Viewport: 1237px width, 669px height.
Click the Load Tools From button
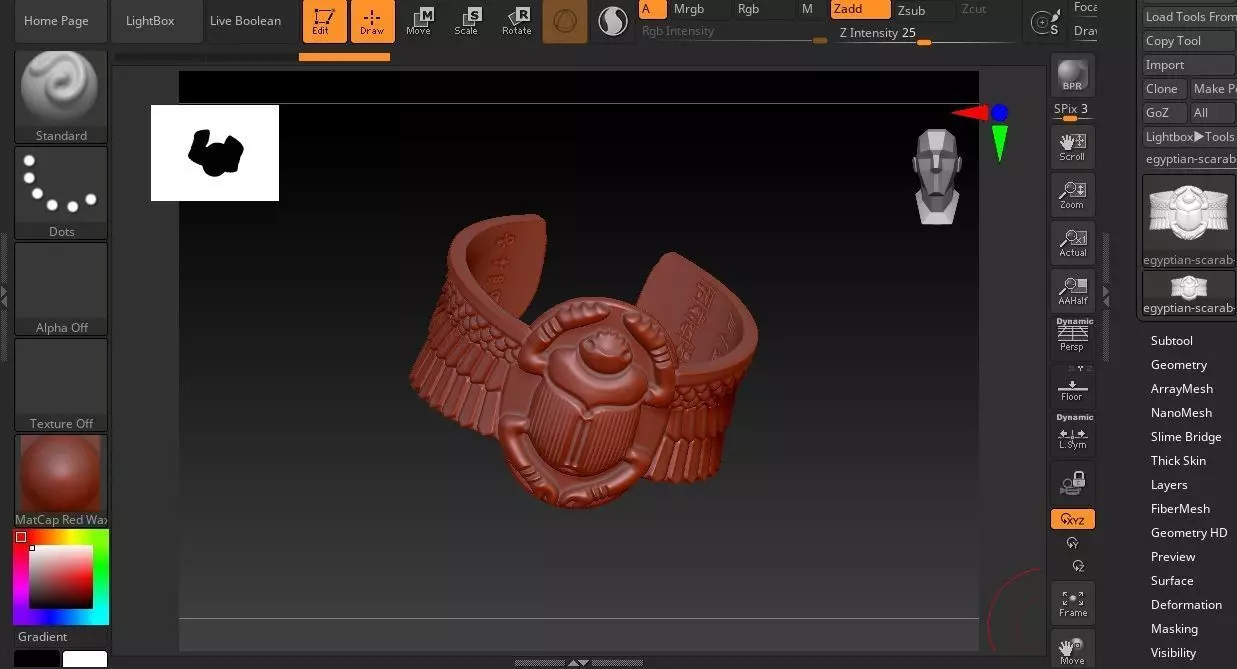point(1190,17)
